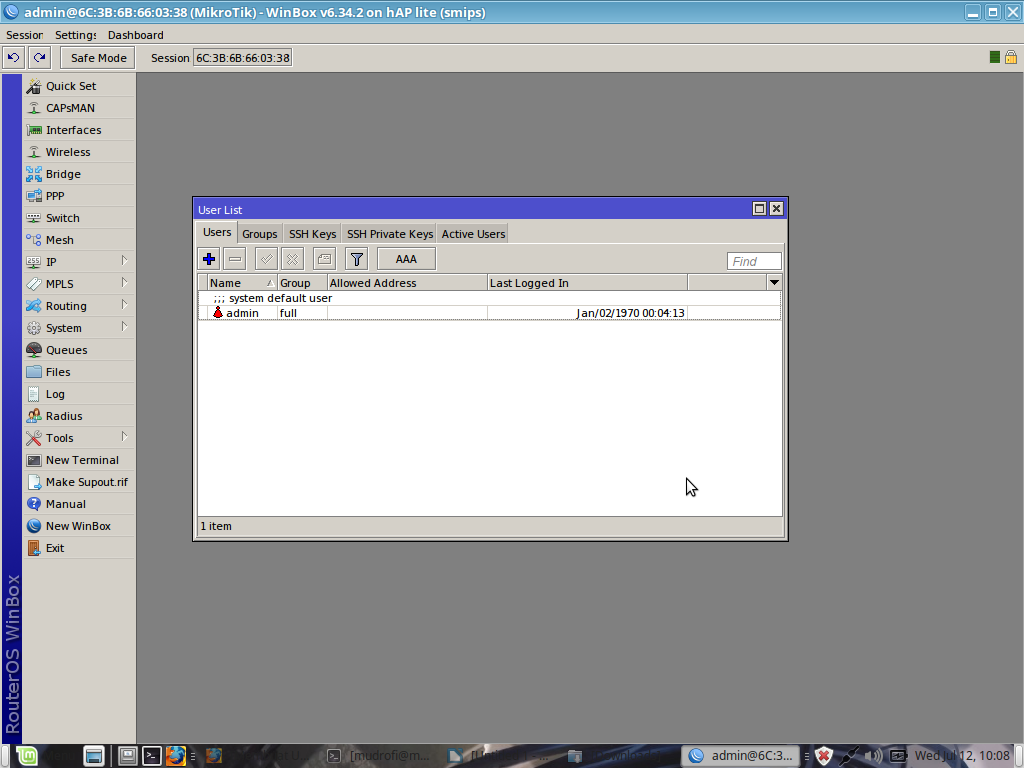Switch to the SSH Keys tab

coord(312,234)
